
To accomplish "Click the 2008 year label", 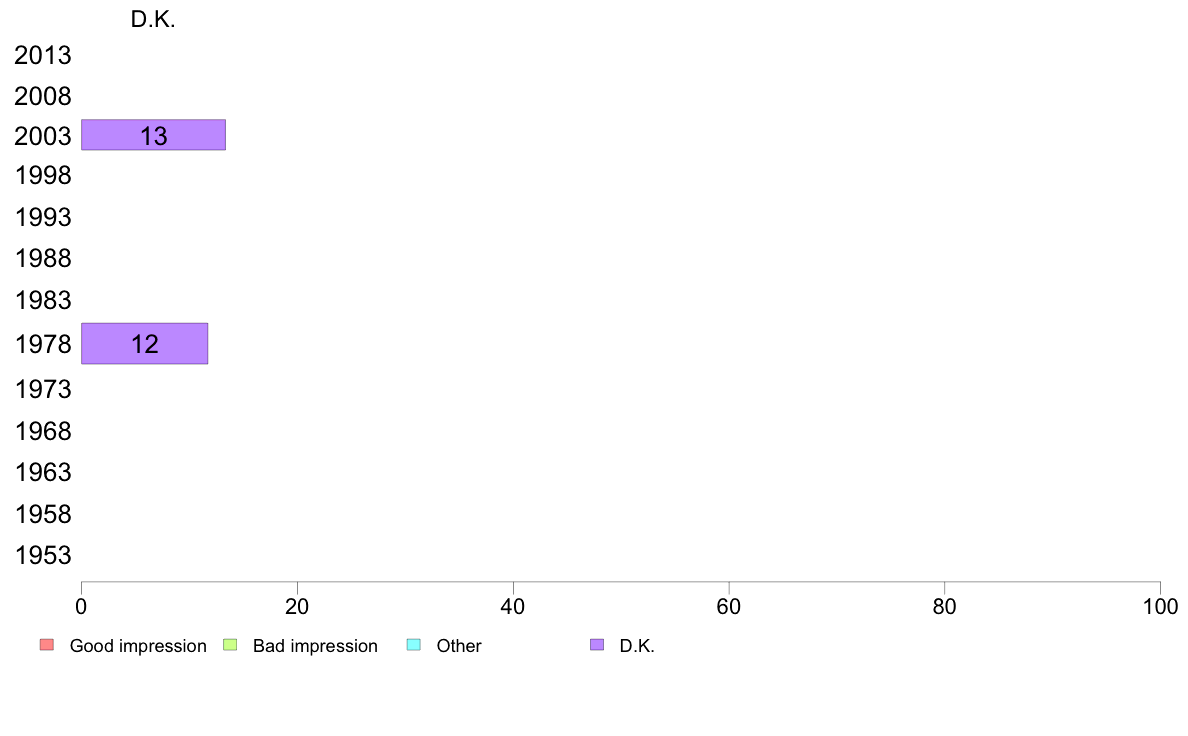I will pos(43,96).
